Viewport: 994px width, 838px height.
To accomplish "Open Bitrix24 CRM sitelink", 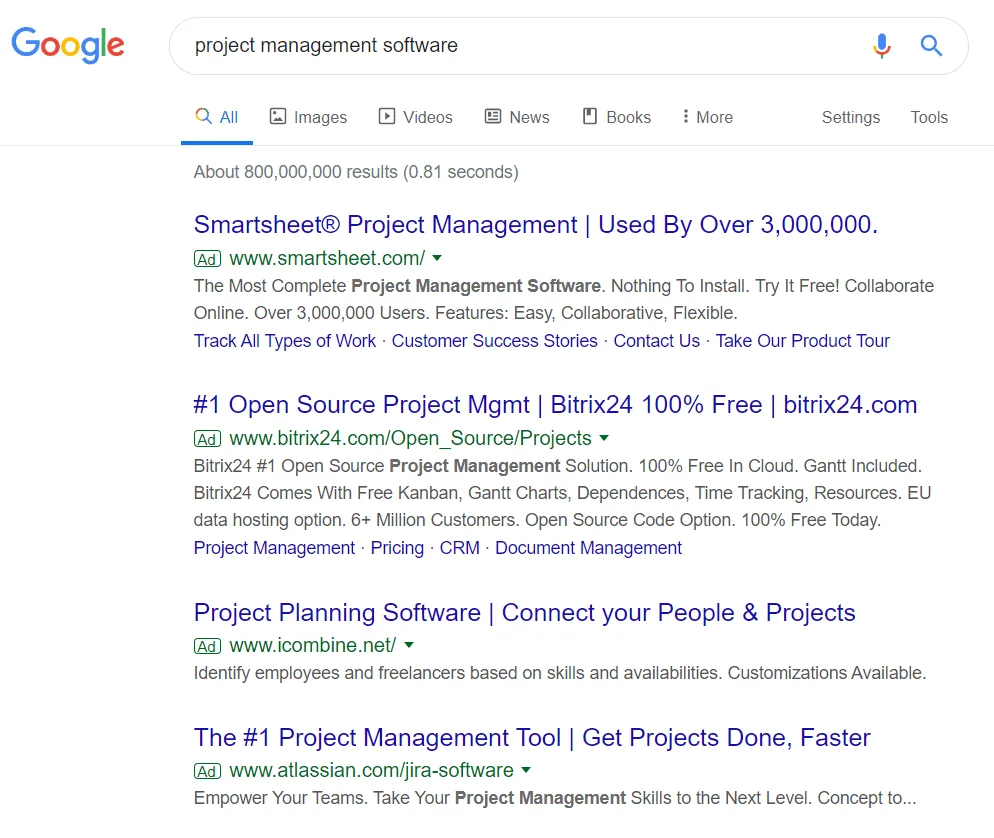I will click(x=460, y=548).
